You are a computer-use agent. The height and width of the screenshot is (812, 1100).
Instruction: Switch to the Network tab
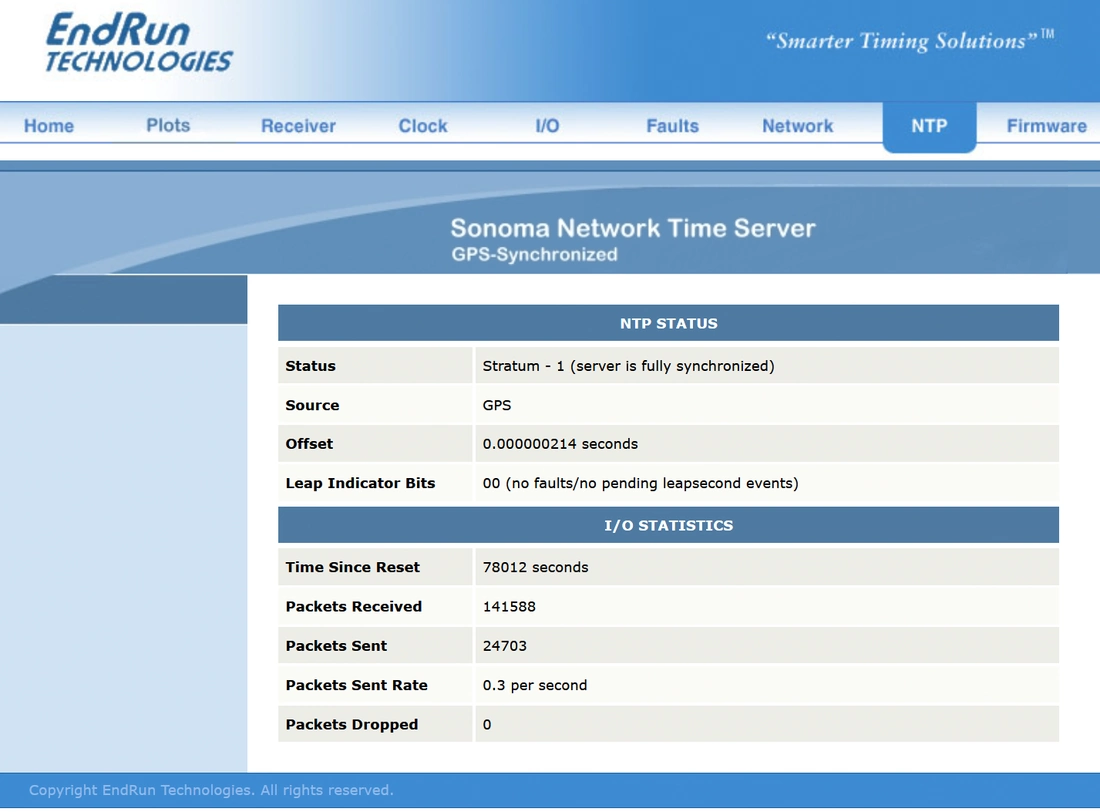click(798, 126)
